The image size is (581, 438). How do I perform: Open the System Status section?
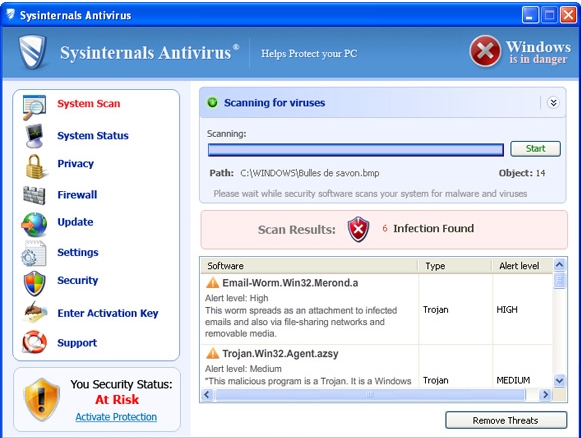(93, 136)
